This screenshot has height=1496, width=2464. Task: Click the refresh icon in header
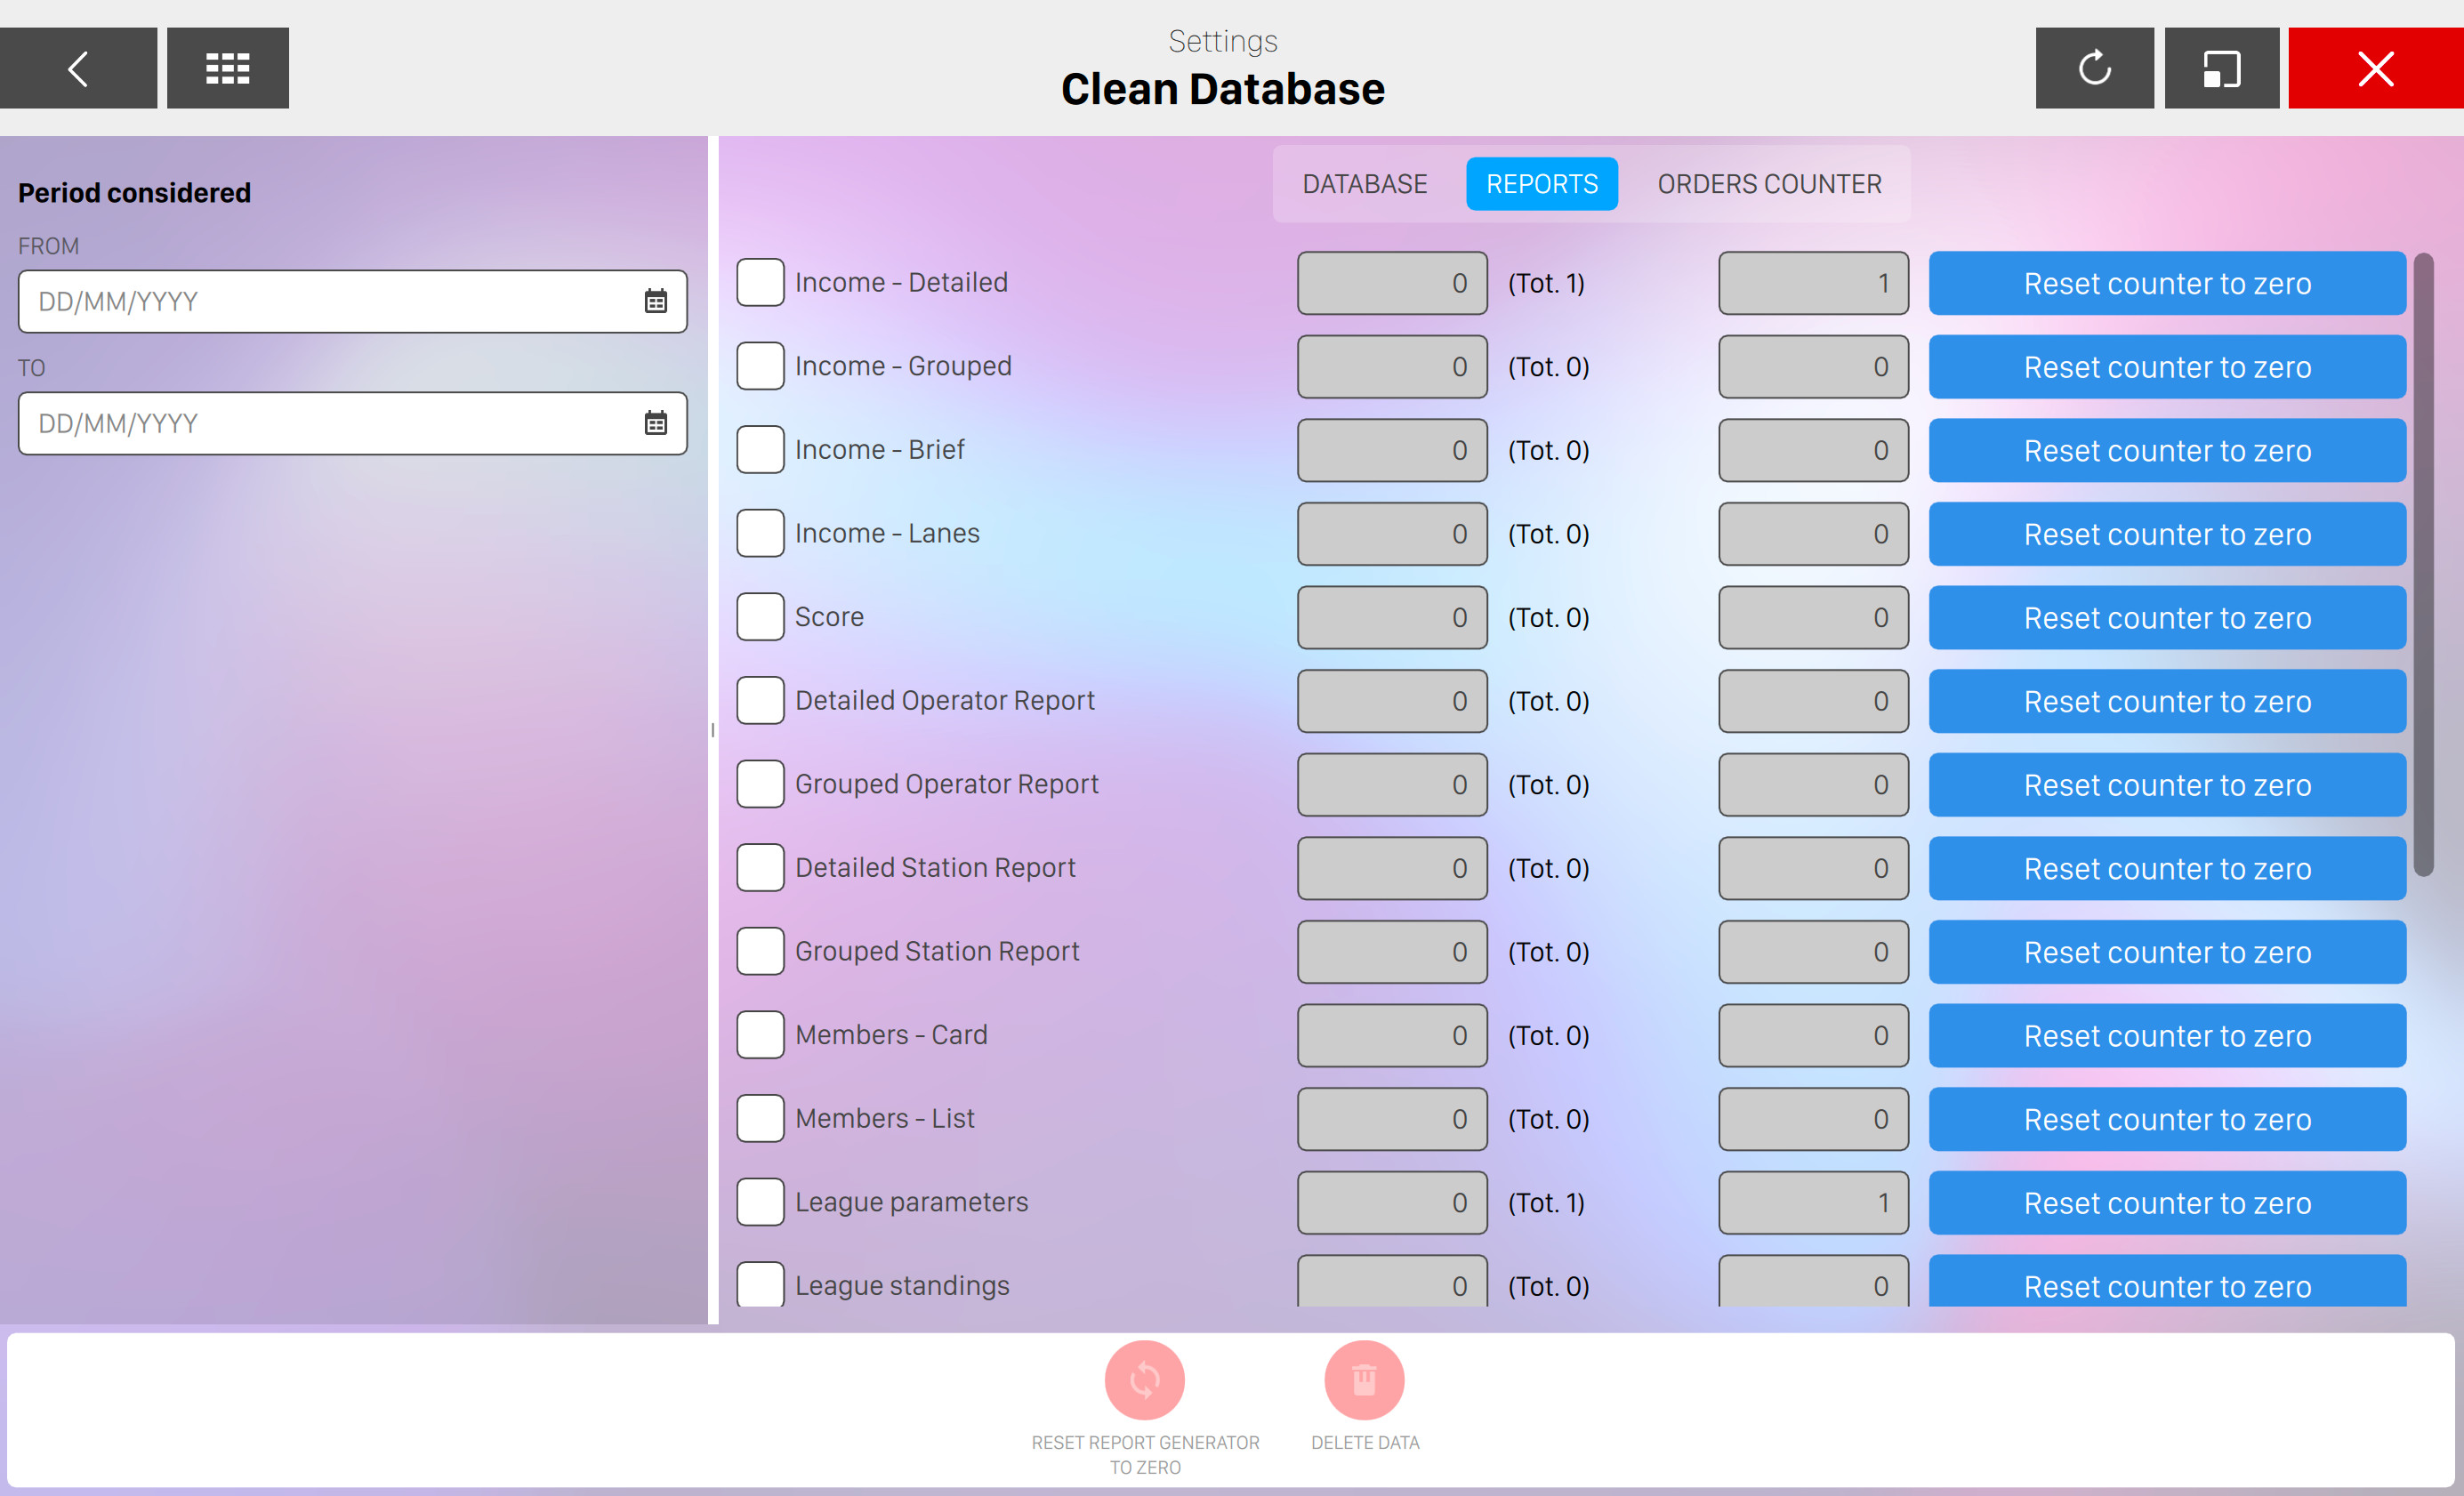tap(2094, 68)
